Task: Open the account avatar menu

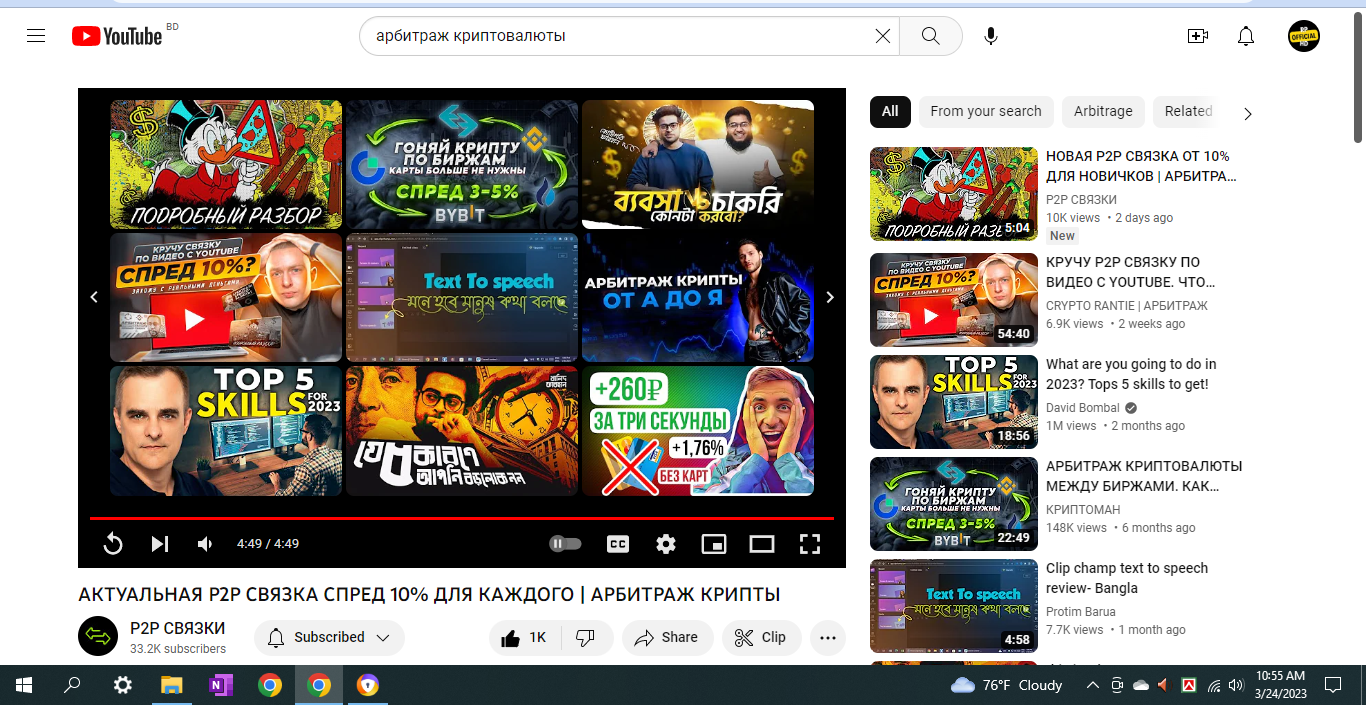Action: pyautogui.click(x=1304, y=36)
